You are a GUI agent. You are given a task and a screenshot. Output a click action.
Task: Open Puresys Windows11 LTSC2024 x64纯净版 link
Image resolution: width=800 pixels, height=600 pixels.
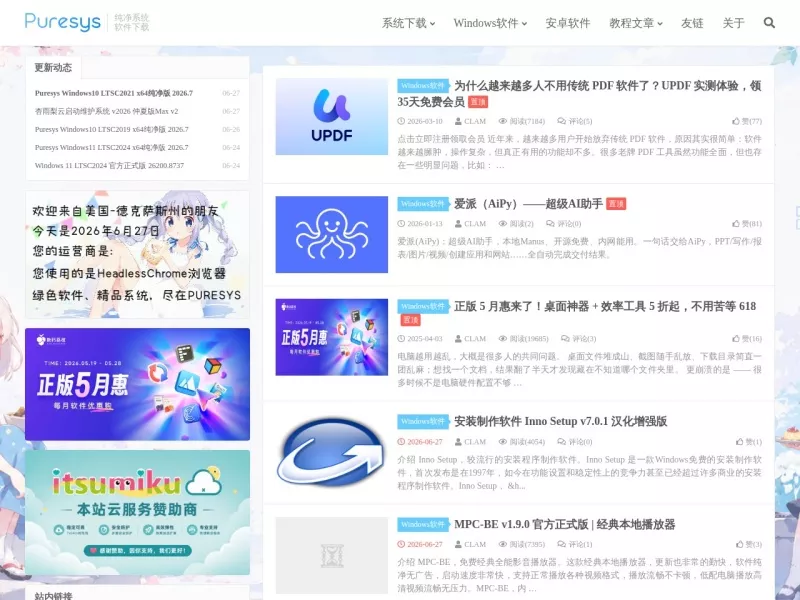(112, 147)
